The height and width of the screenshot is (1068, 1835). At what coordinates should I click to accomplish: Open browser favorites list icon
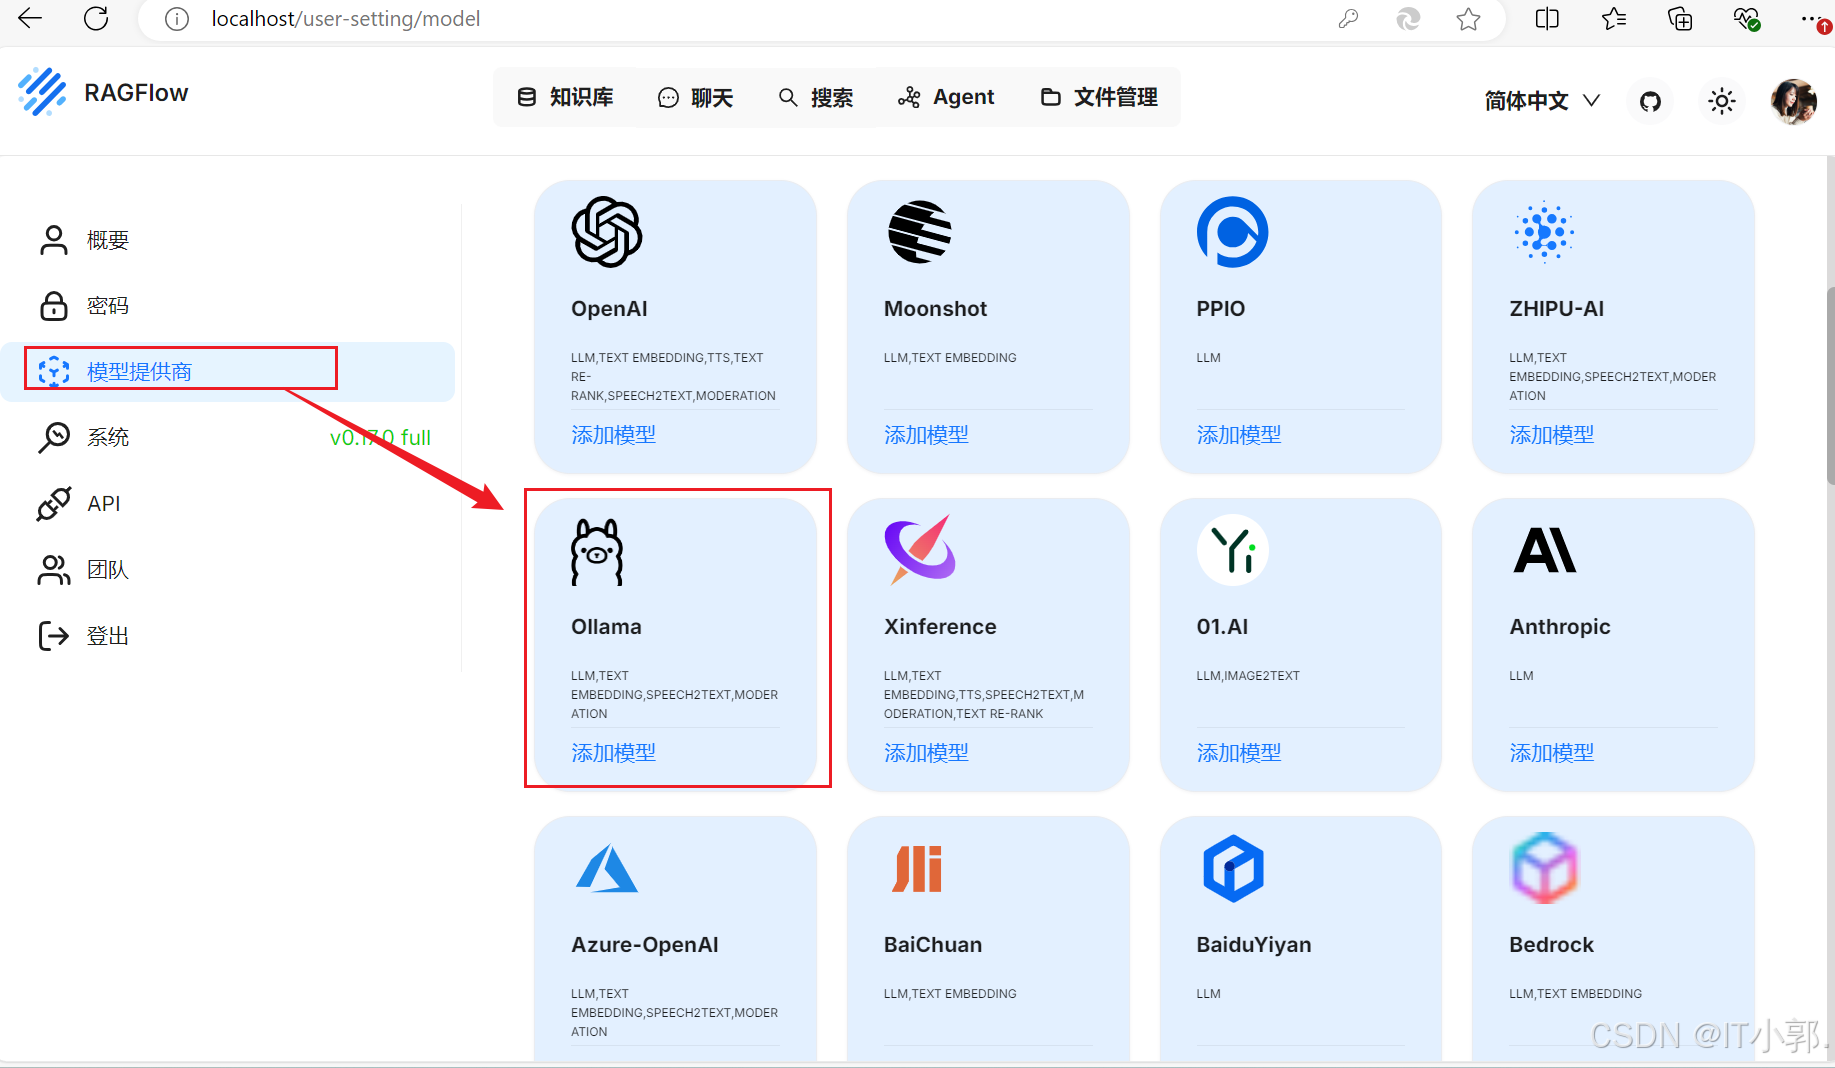point(1613,19)
